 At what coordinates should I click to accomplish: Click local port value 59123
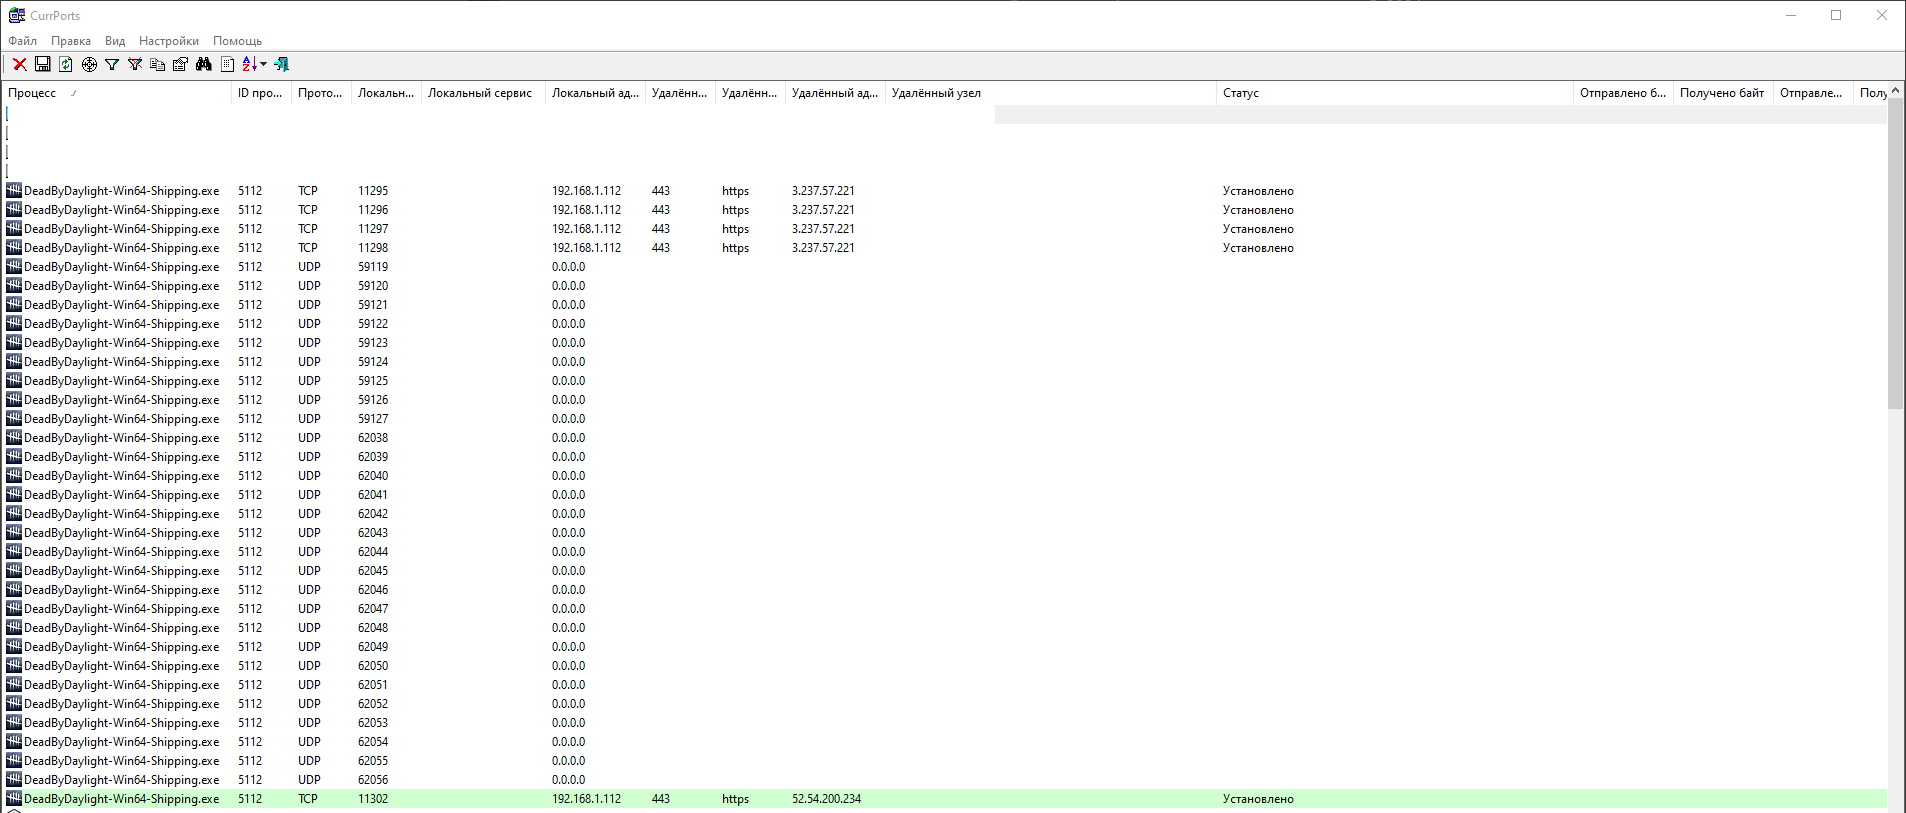coord(373,342)
